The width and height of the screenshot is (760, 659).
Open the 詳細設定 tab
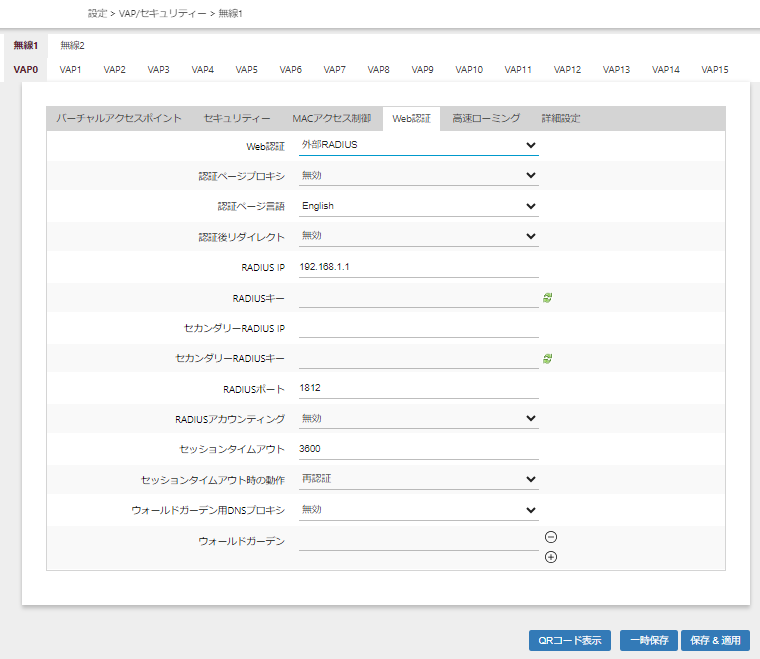click(x=561, y=119)
